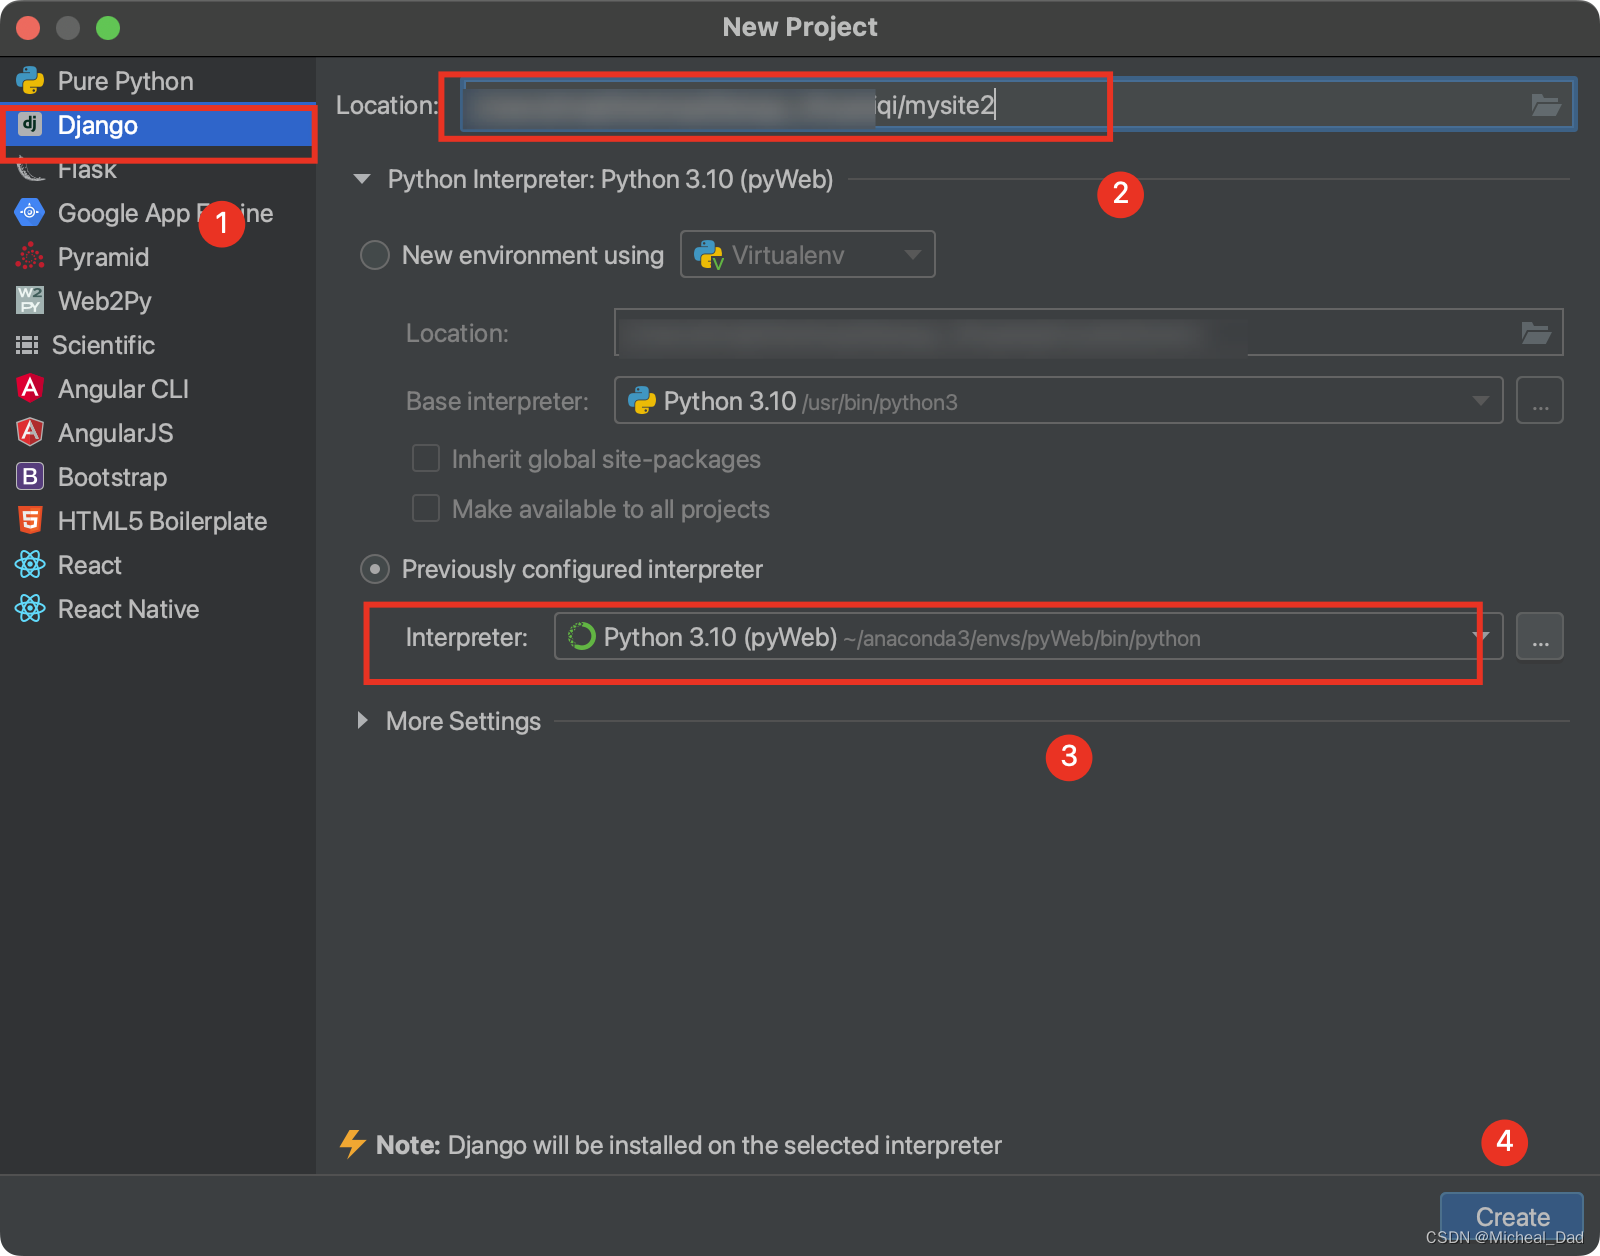This screenshot has height=1256, width=1600.
Task: Click ellipsis button beside Interpreter field
Action: [1540, 636]
